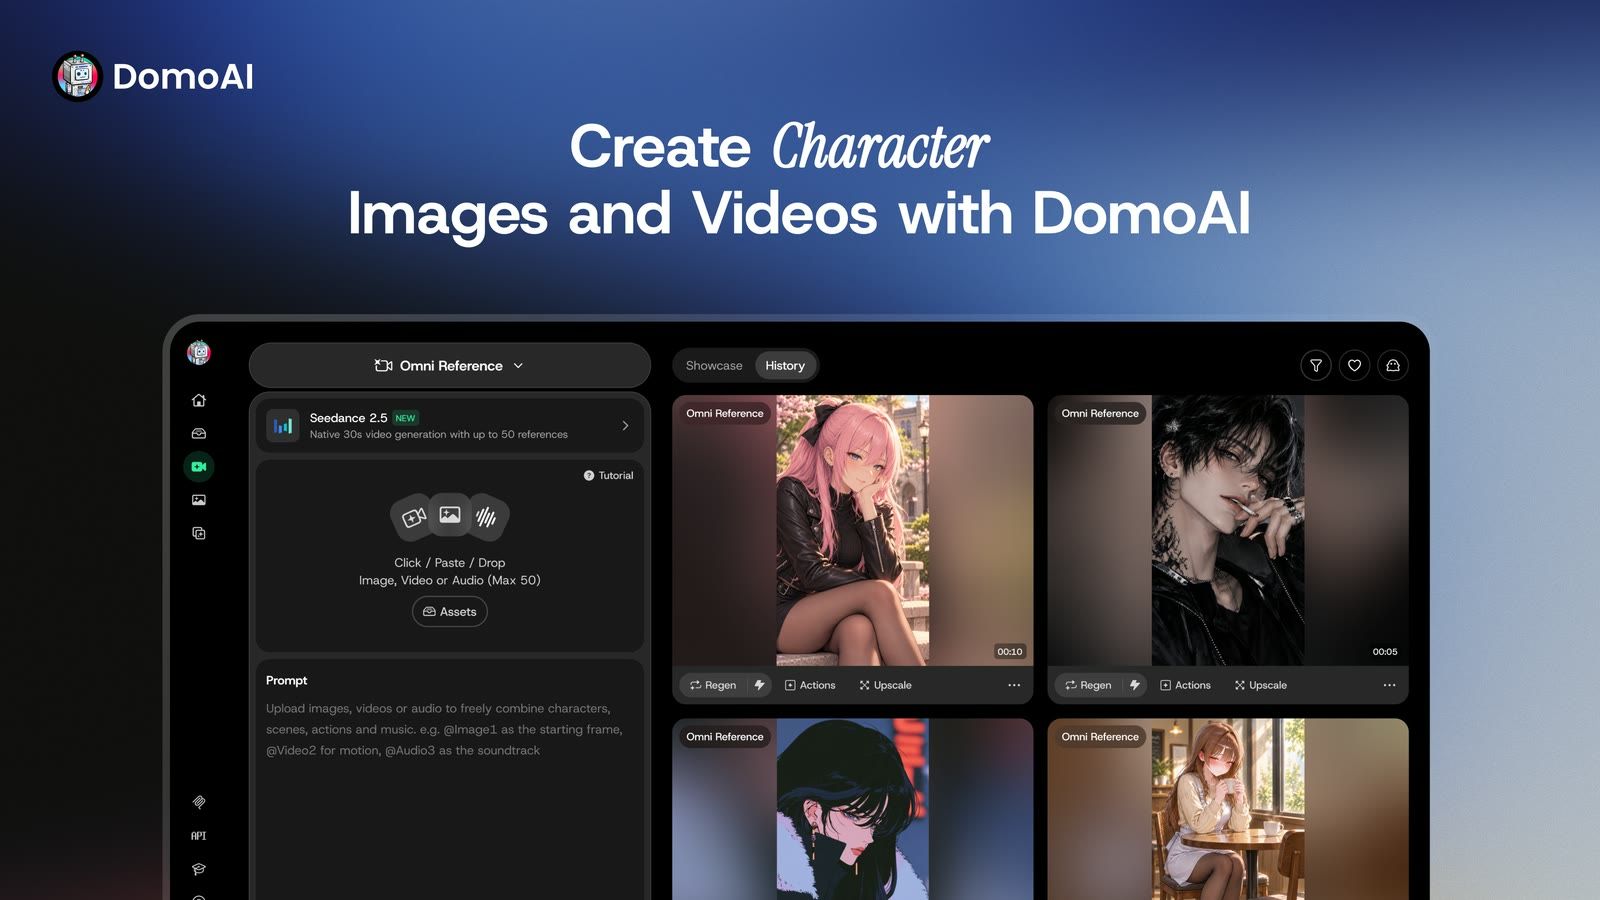Viewport: 1600px width, 900px height.
Task: Go to Home via the sidebar house icon
Action: pyautogui.click(x=199, y=400)
